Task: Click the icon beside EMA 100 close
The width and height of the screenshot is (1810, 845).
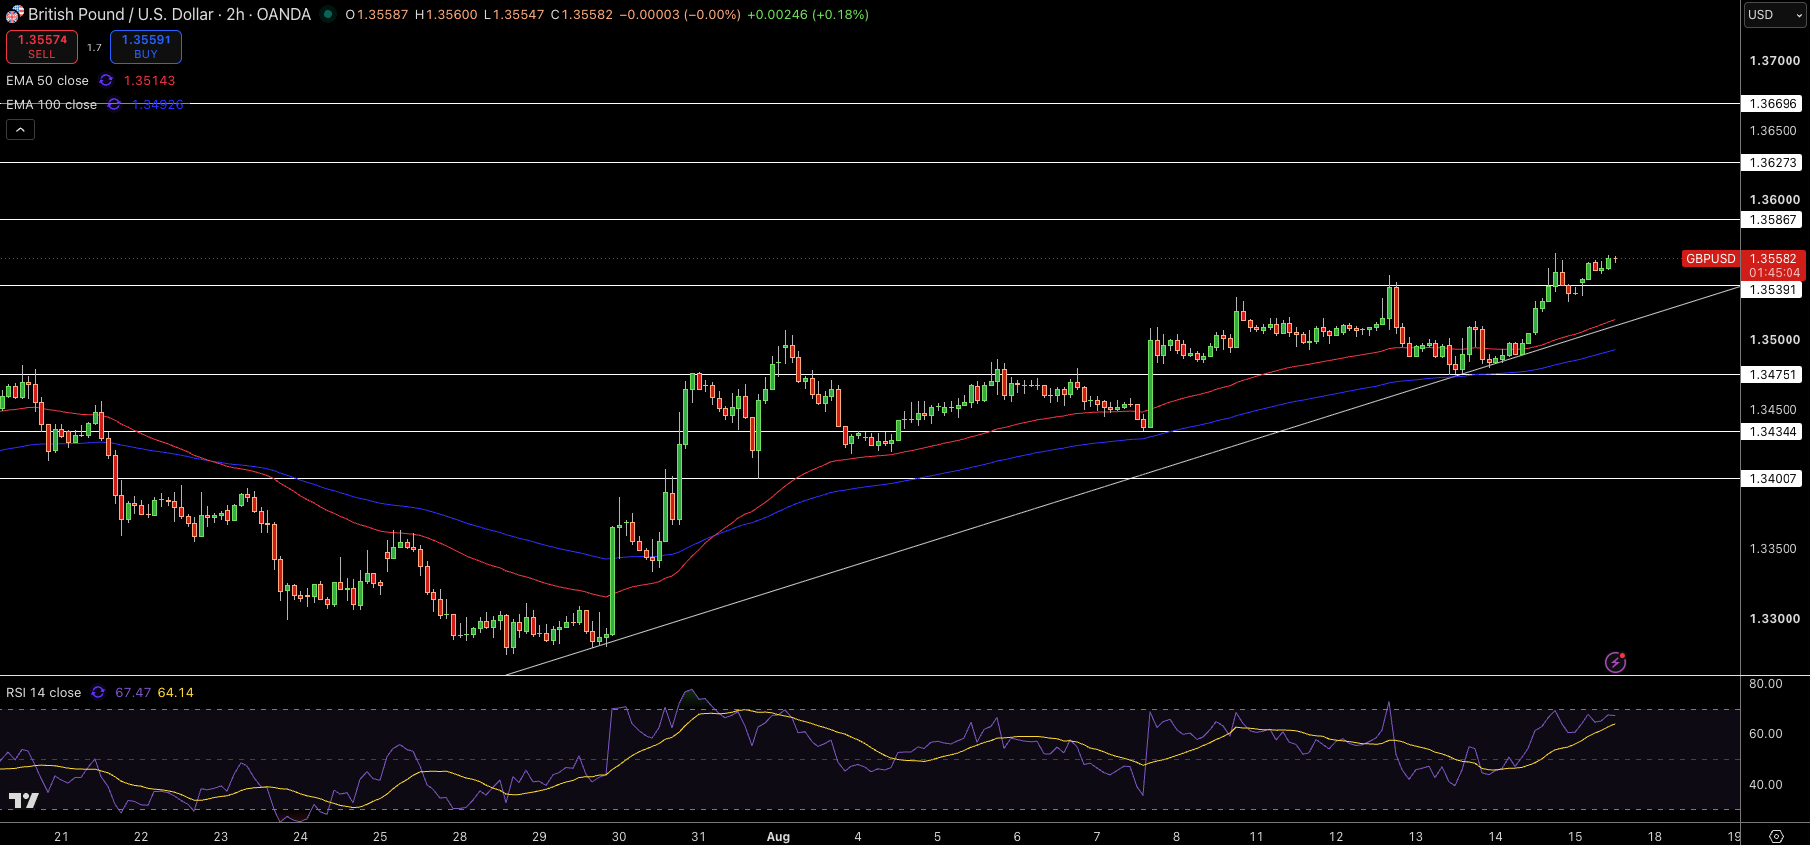Action: 114,105
